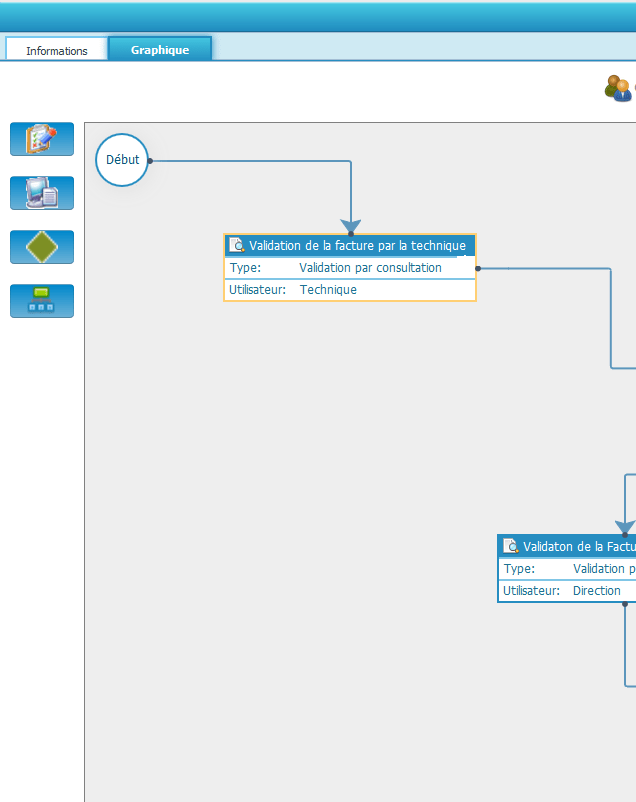Click the "Validation par consultation" type value
This screenshot has height=802, width=636.
[370, 268]
